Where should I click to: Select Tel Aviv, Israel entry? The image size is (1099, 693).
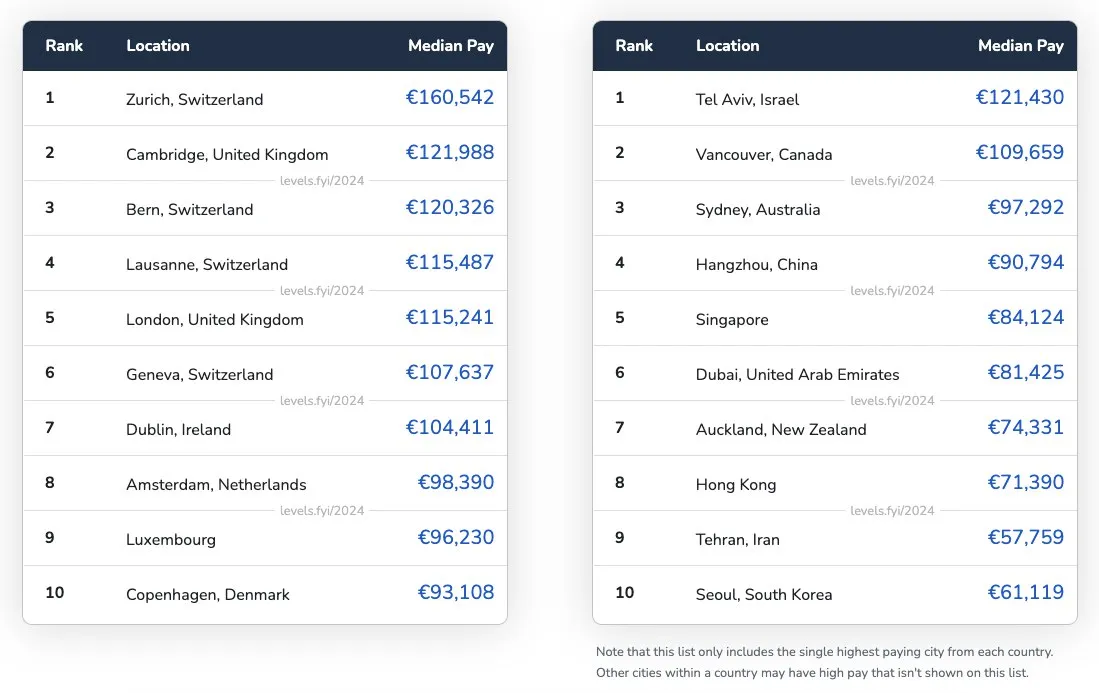(x=747, y=100)
